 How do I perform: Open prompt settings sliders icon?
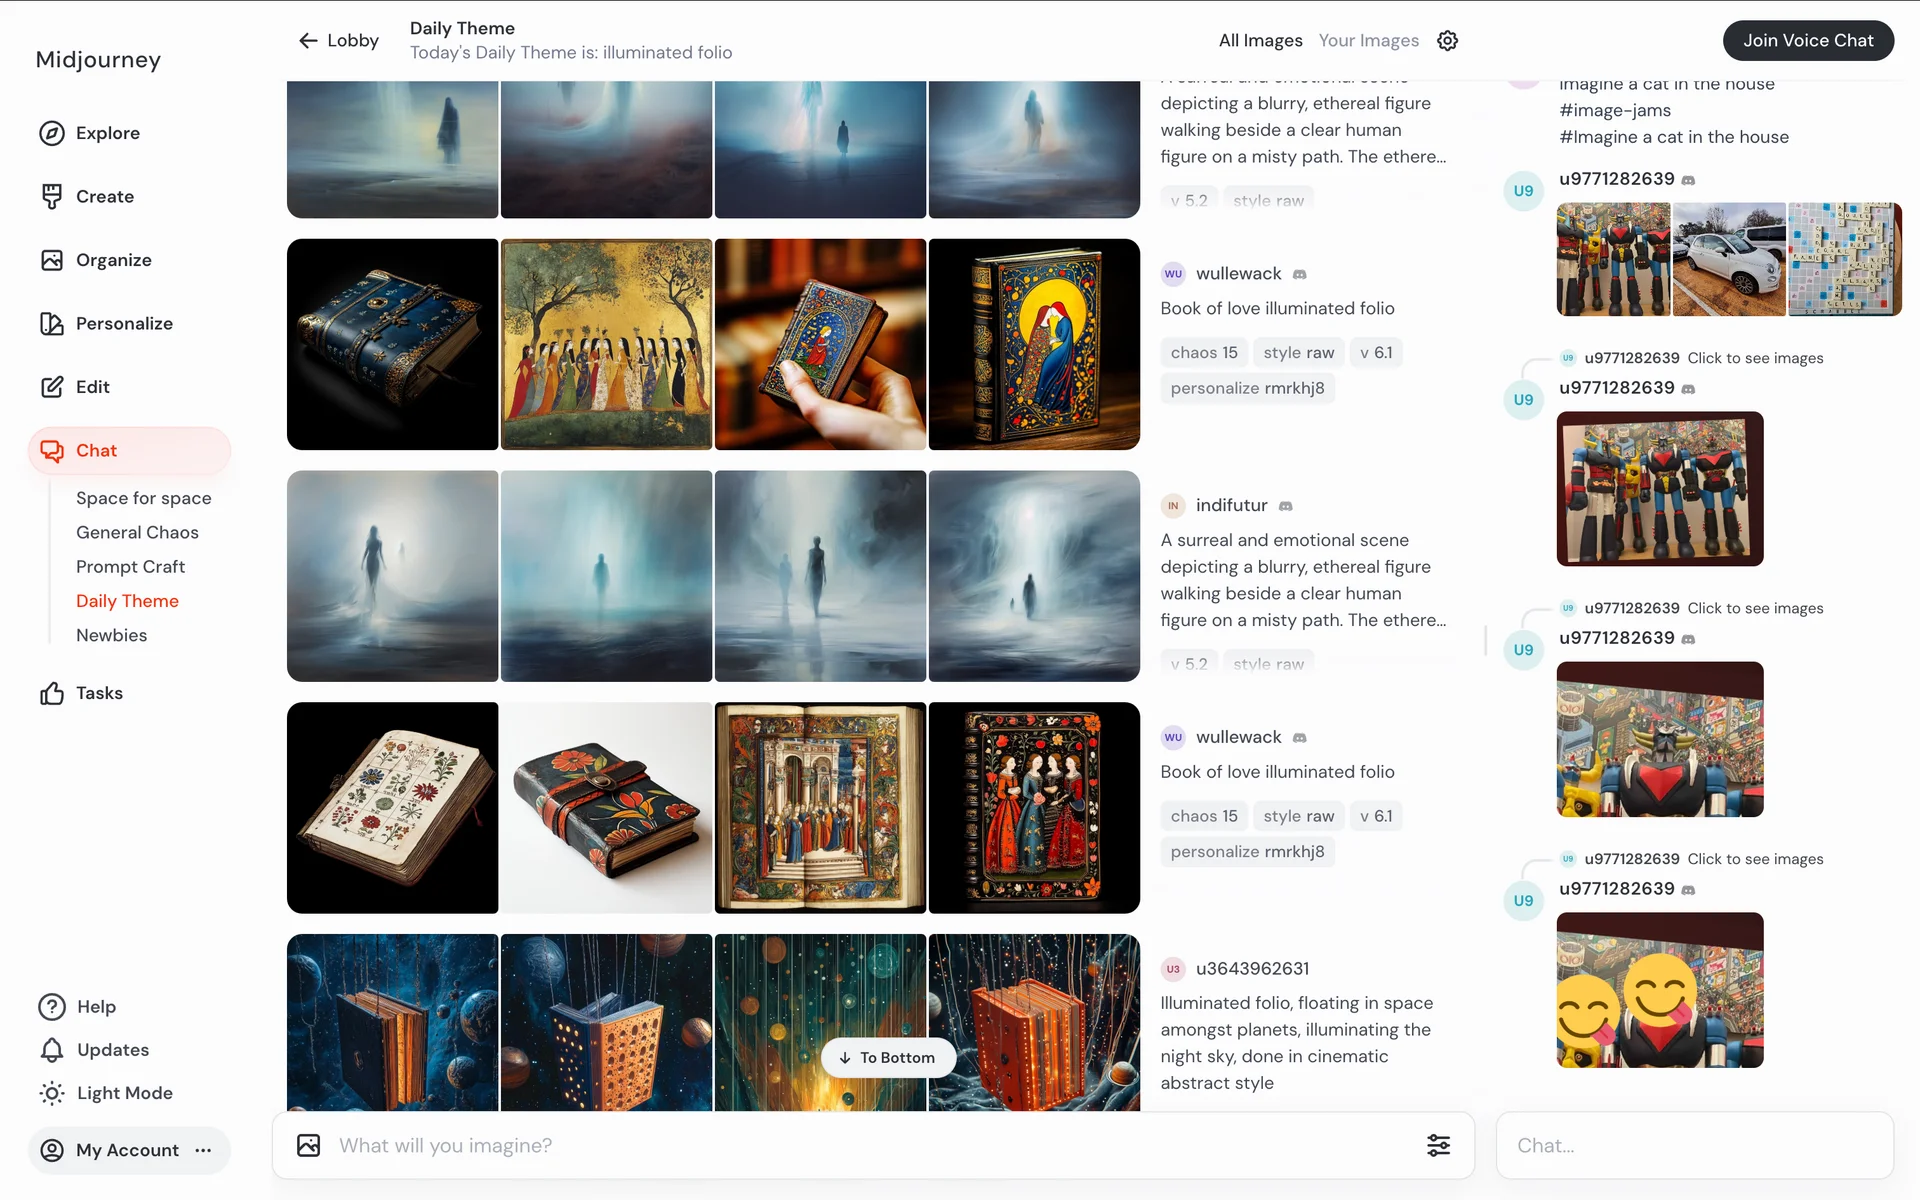[1438, 1145]
